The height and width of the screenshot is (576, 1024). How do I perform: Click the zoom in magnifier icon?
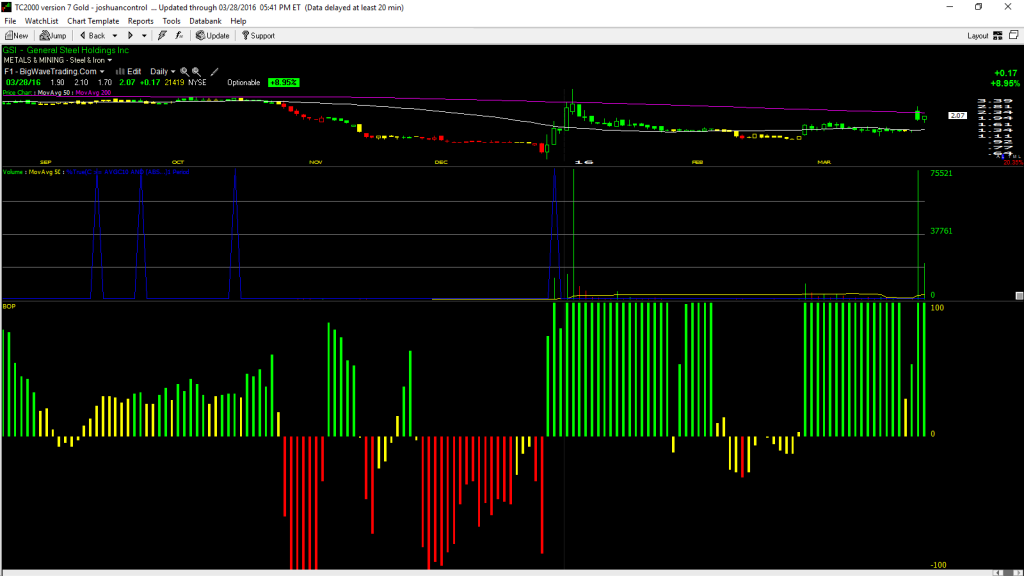tap(185, 72)
